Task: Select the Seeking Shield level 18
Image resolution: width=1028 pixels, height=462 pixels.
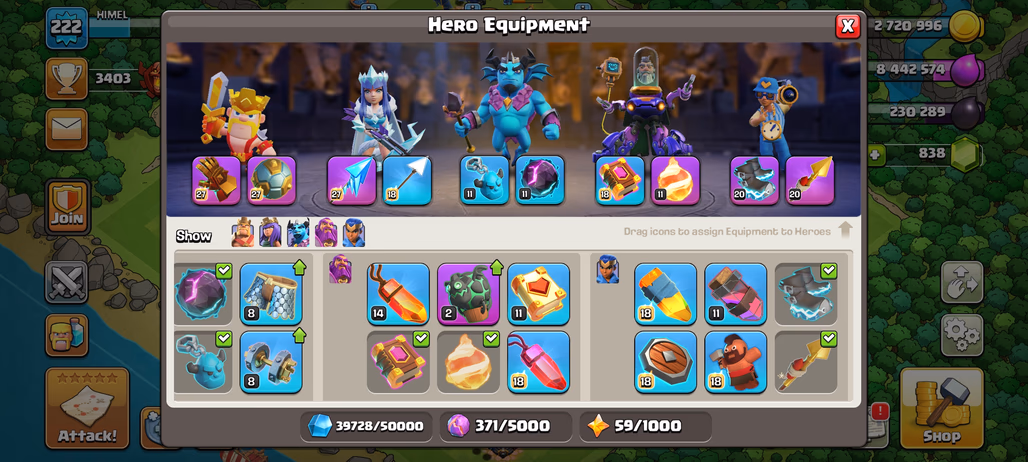Action: point(665,362)
